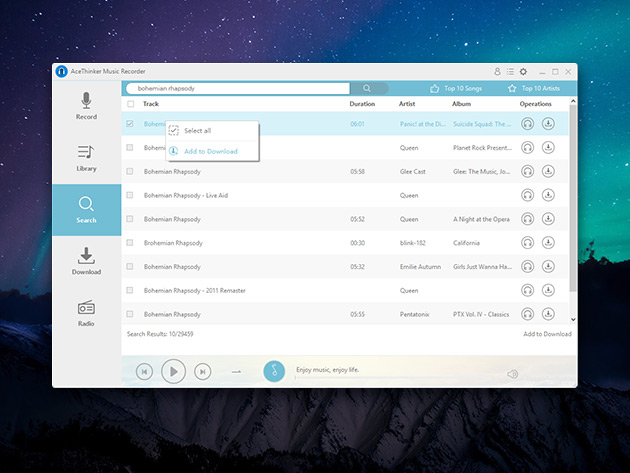
Task: Listen to the Emilie Autumn track
Action: coord(528,266)
